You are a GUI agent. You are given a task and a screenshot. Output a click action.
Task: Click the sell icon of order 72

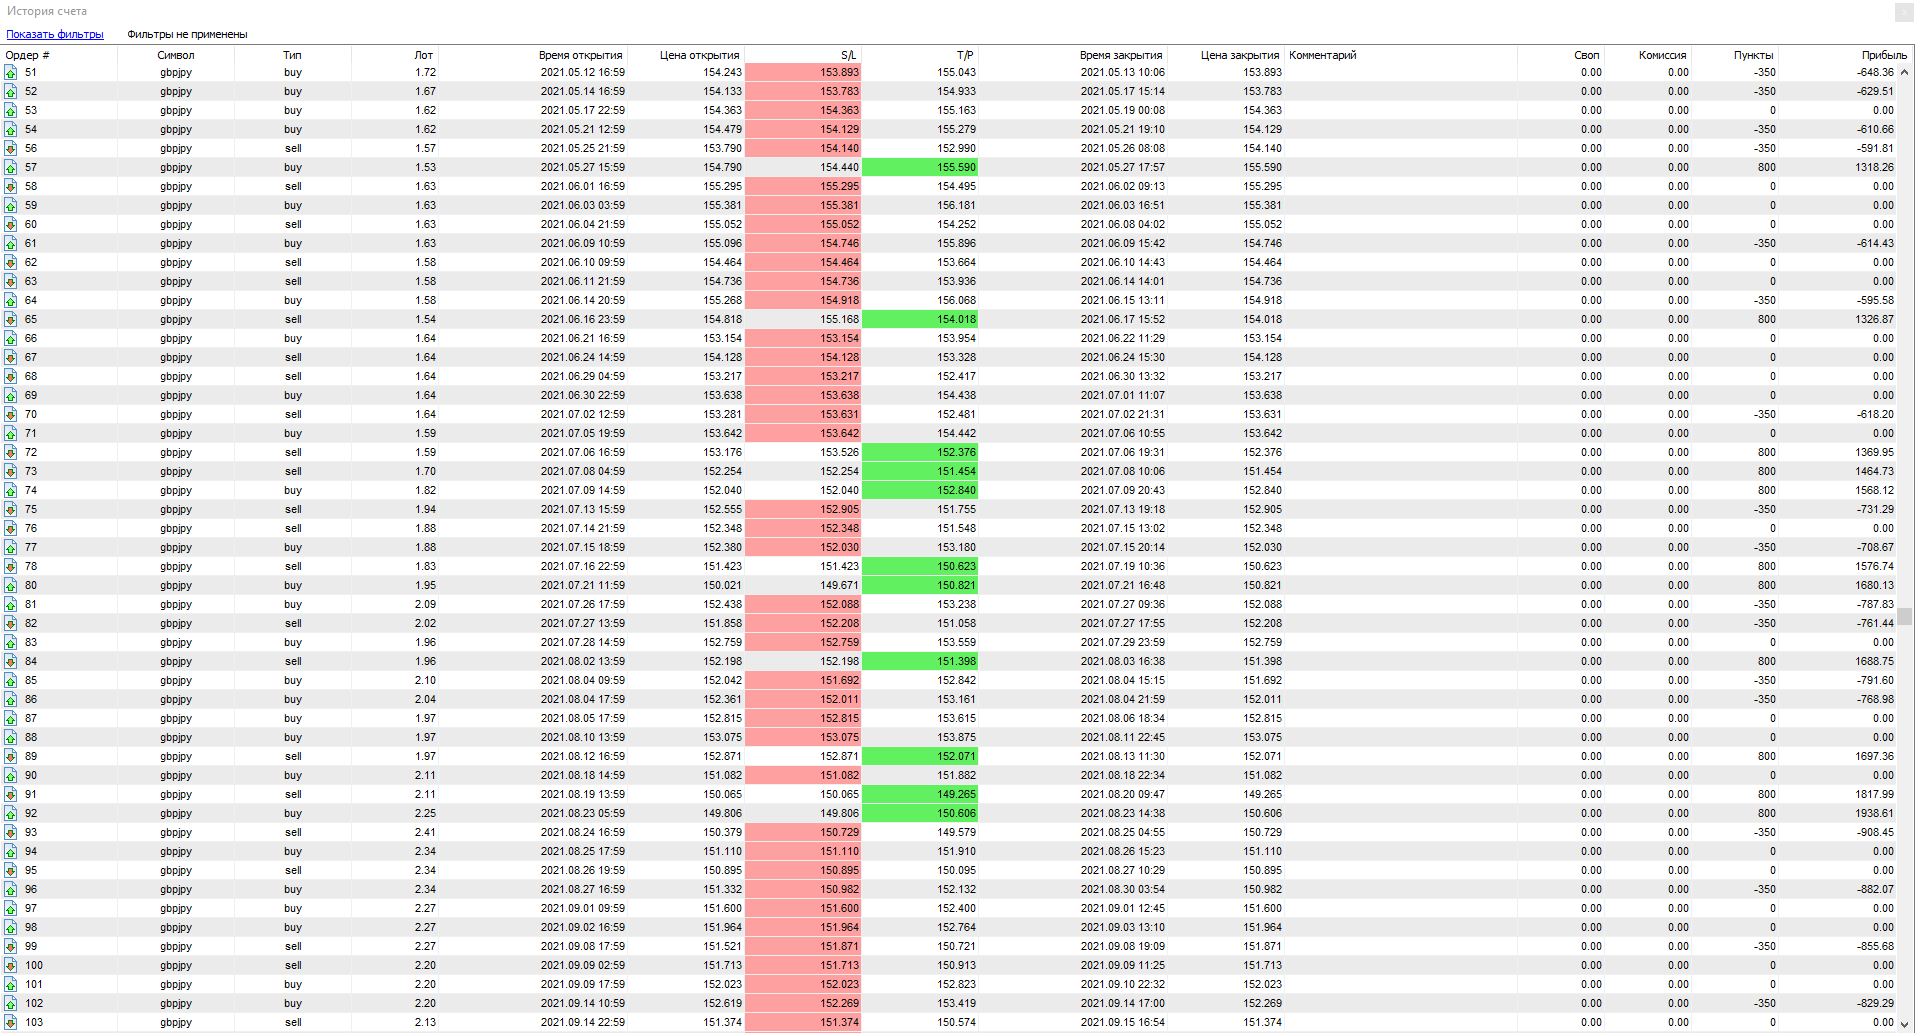tap(10, 452)
